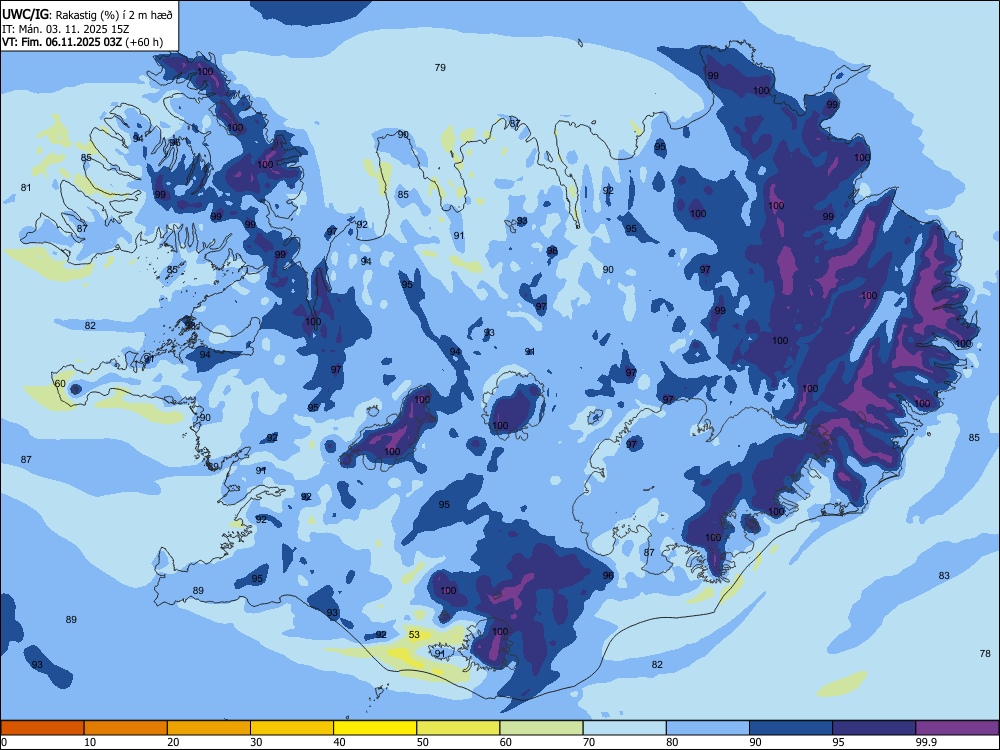The image size is (1000, 750).
Task: Select the medium blue 90–95 legend swatch
Action: click(791, 728)
